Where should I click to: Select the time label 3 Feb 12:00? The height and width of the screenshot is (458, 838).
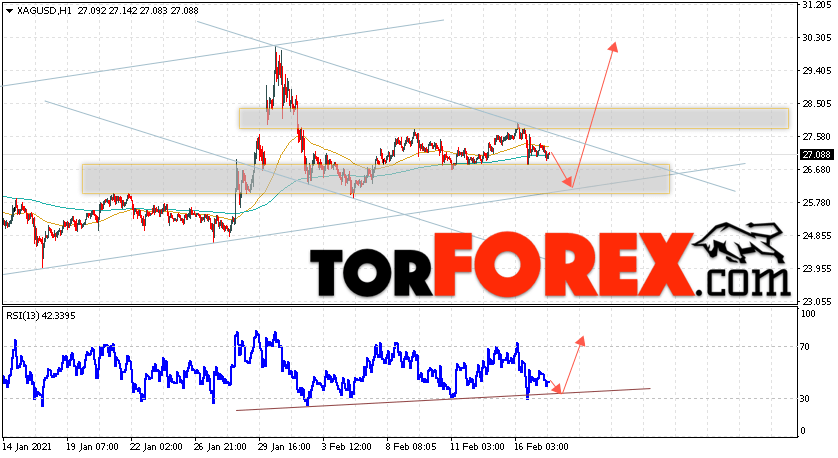[x=347, y=447]
